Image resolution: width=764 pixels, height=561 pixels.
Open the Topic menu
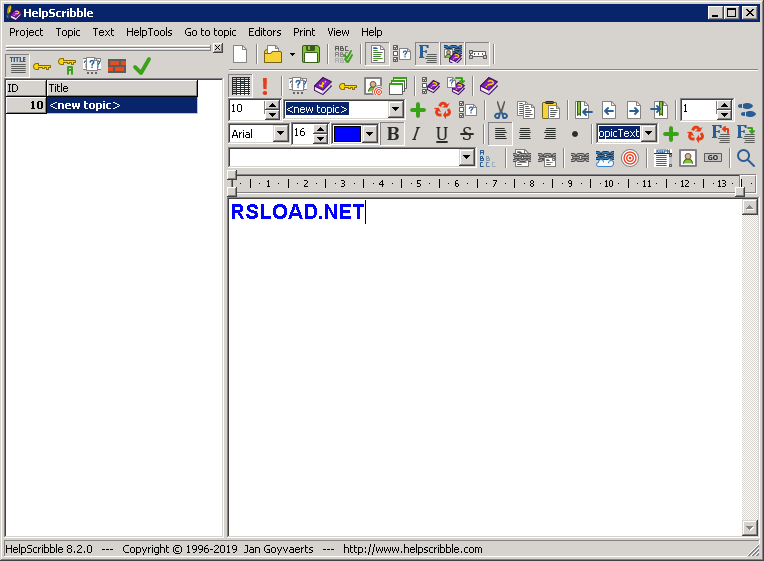68,32
